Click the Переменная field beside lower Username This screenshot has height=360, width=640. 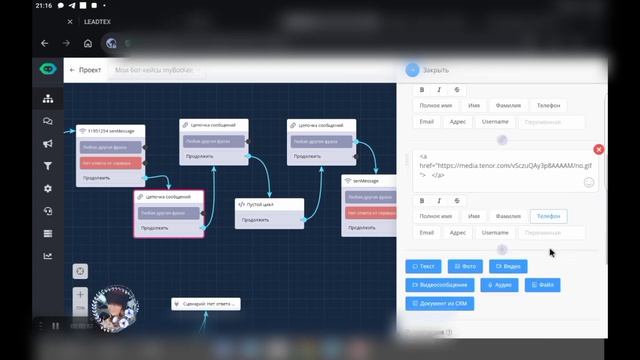pos(551,233)
